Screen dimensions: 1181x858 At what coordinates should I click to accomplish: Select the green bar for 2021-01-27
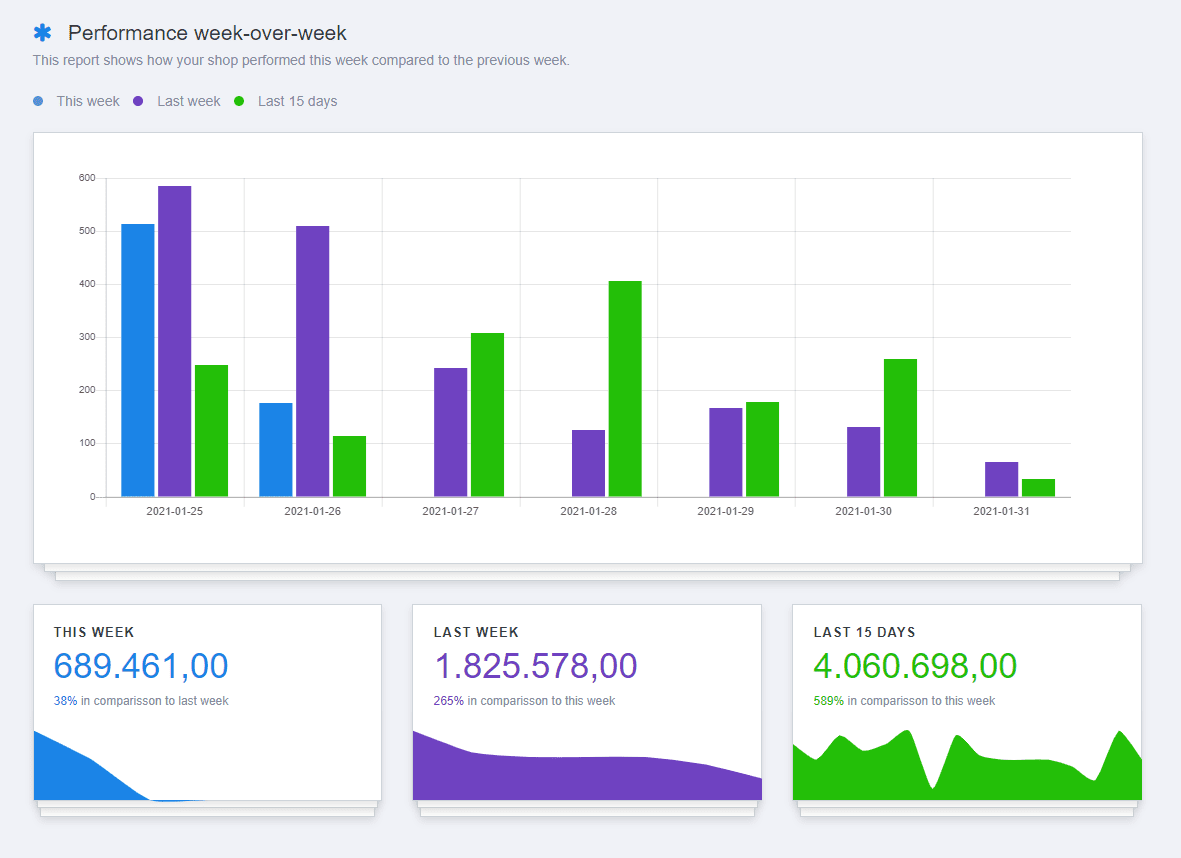487,414
